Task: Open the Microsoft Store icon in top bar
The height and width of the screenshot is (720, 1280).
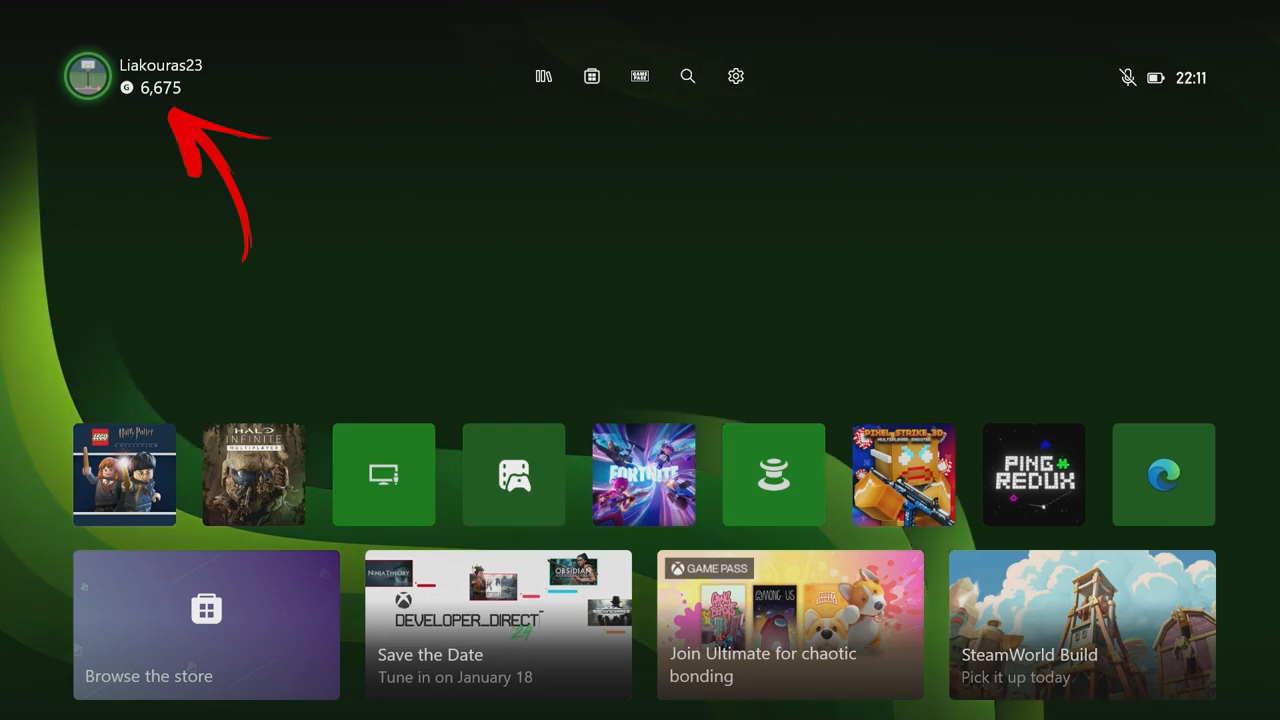Action: pyautogui.click(x=592, y=76)
